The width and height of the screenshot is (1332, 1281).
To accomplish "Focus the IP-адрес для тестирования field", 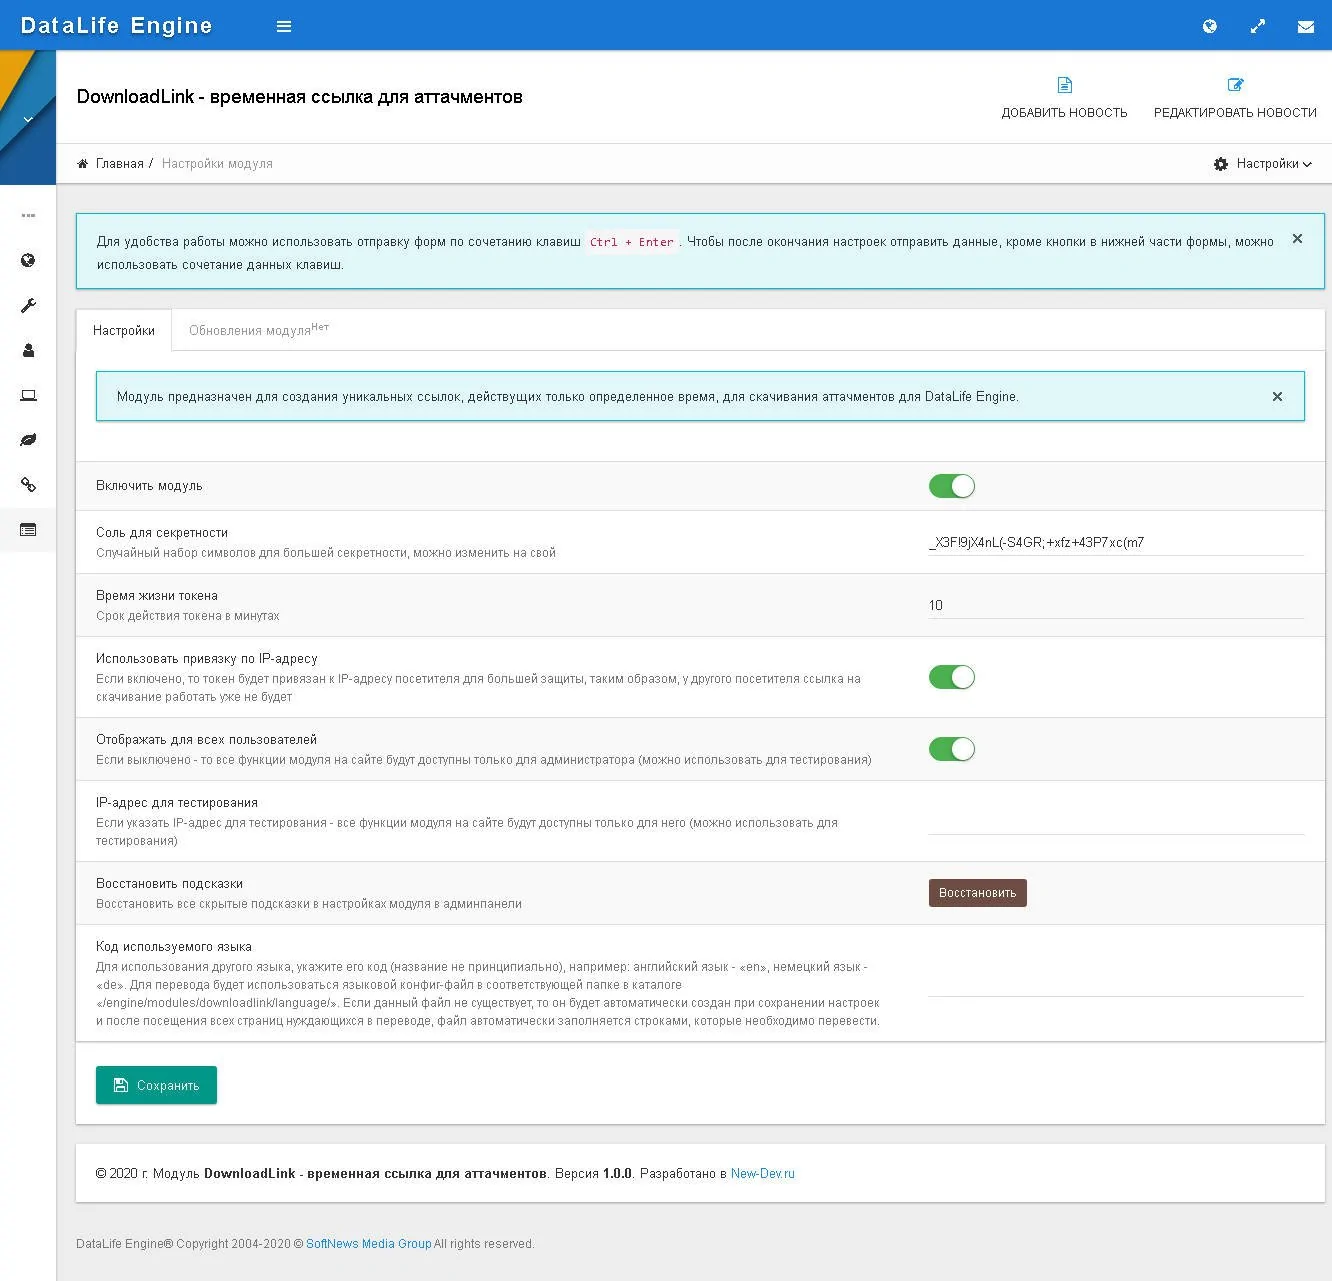I will pos(1116,821).
